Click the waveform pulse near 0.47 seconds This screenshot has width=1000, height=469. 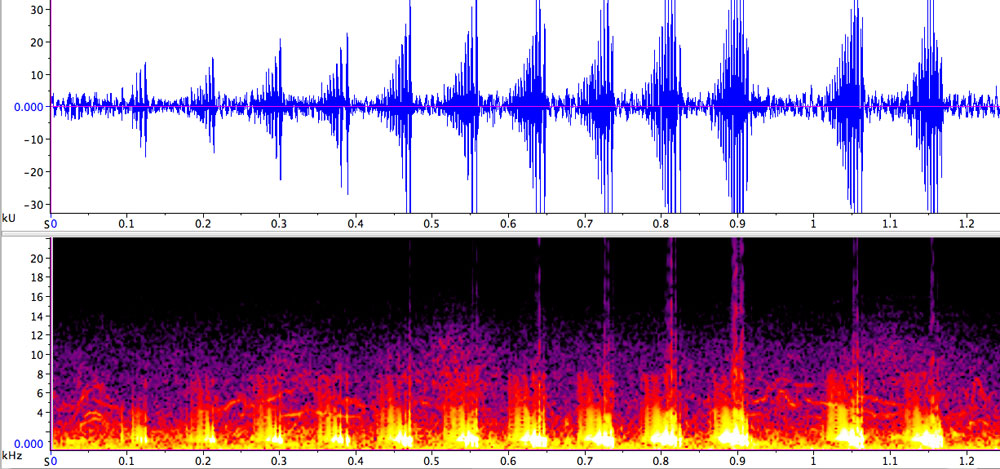coord(401,107)
